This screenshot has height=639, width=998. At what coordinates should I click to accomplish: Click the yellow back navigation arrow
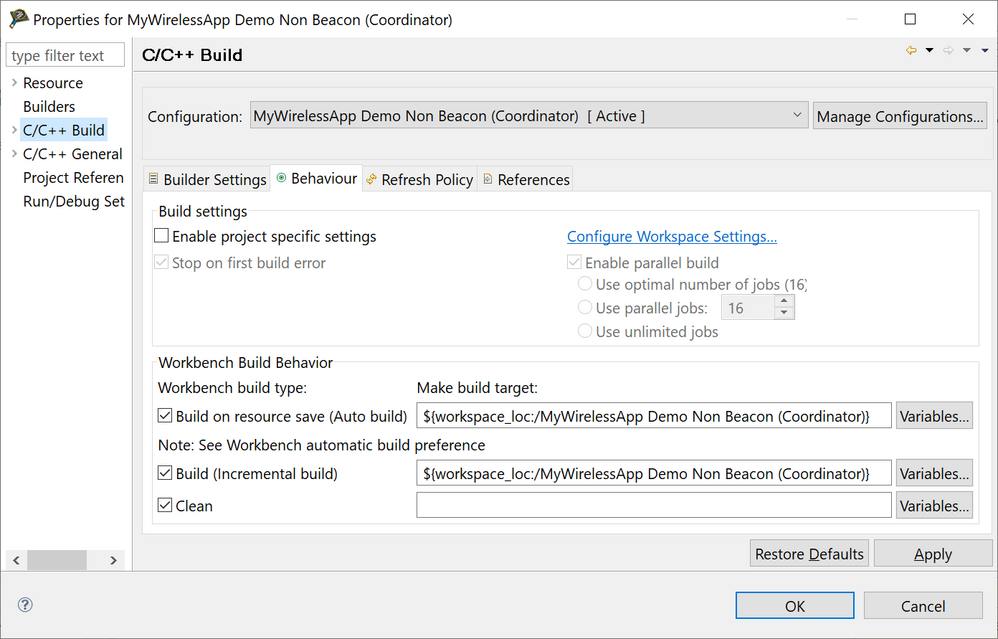click(911, 51)
